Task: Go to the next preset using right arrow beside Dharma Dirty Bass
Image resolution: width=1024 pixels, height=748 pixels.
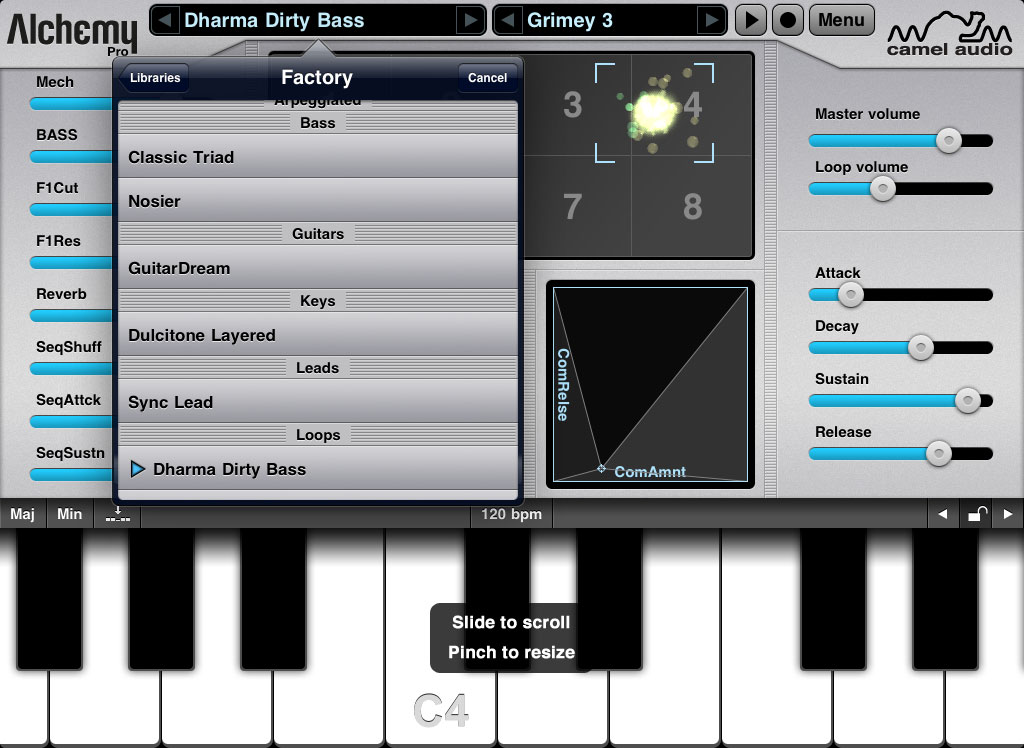Action: tap(470, 20)
